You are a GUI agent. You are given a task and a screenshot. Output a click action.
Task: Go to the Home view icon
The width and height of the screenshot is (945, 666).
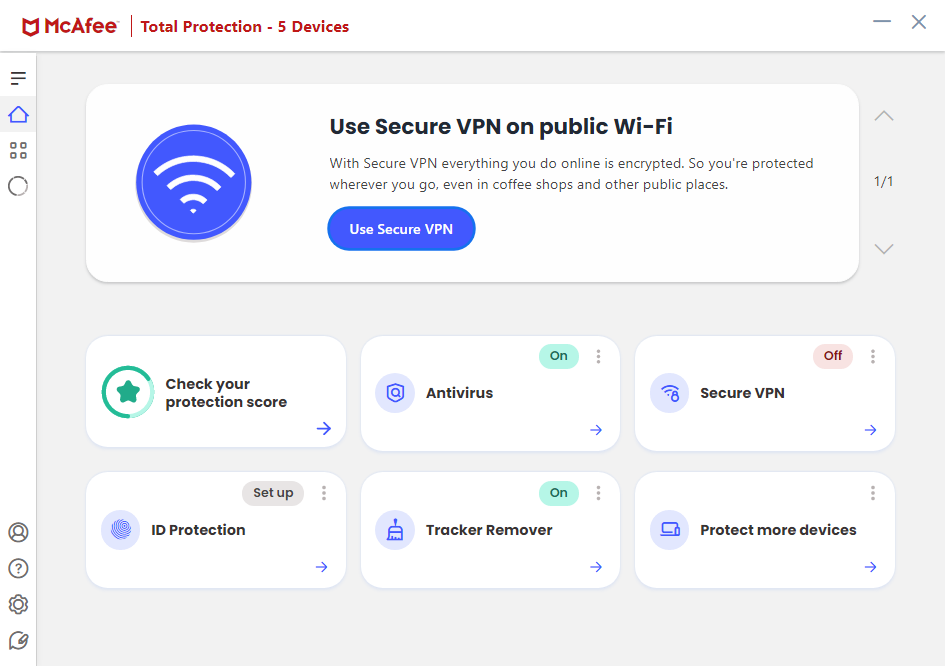pos(18,114)
